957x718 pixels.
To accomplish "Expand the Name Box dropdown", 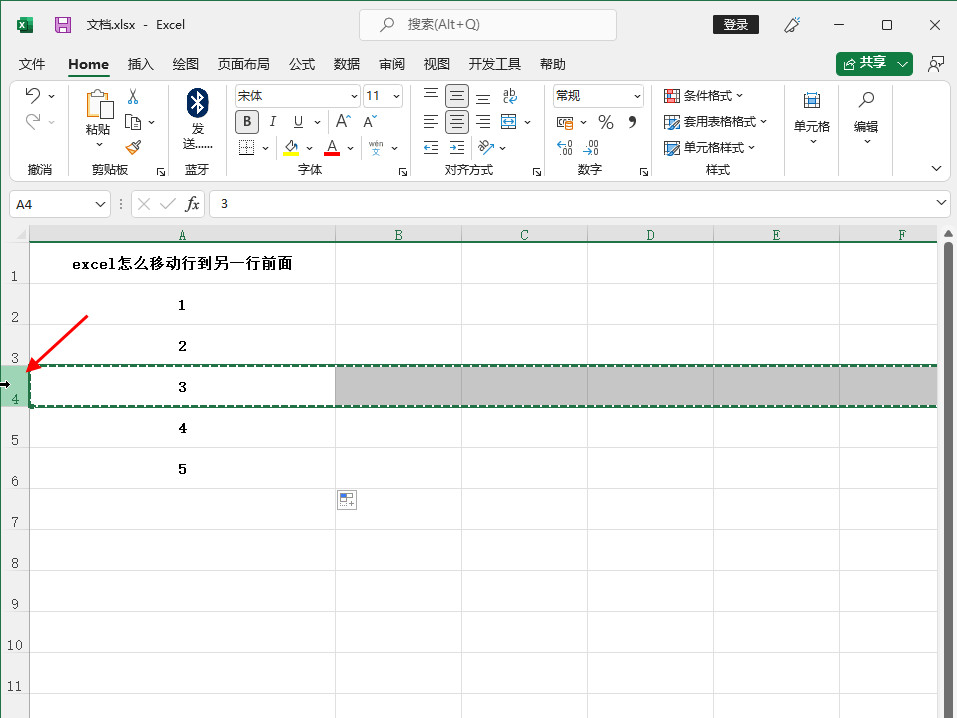I will pyautogui.click(x=100, y=204).
